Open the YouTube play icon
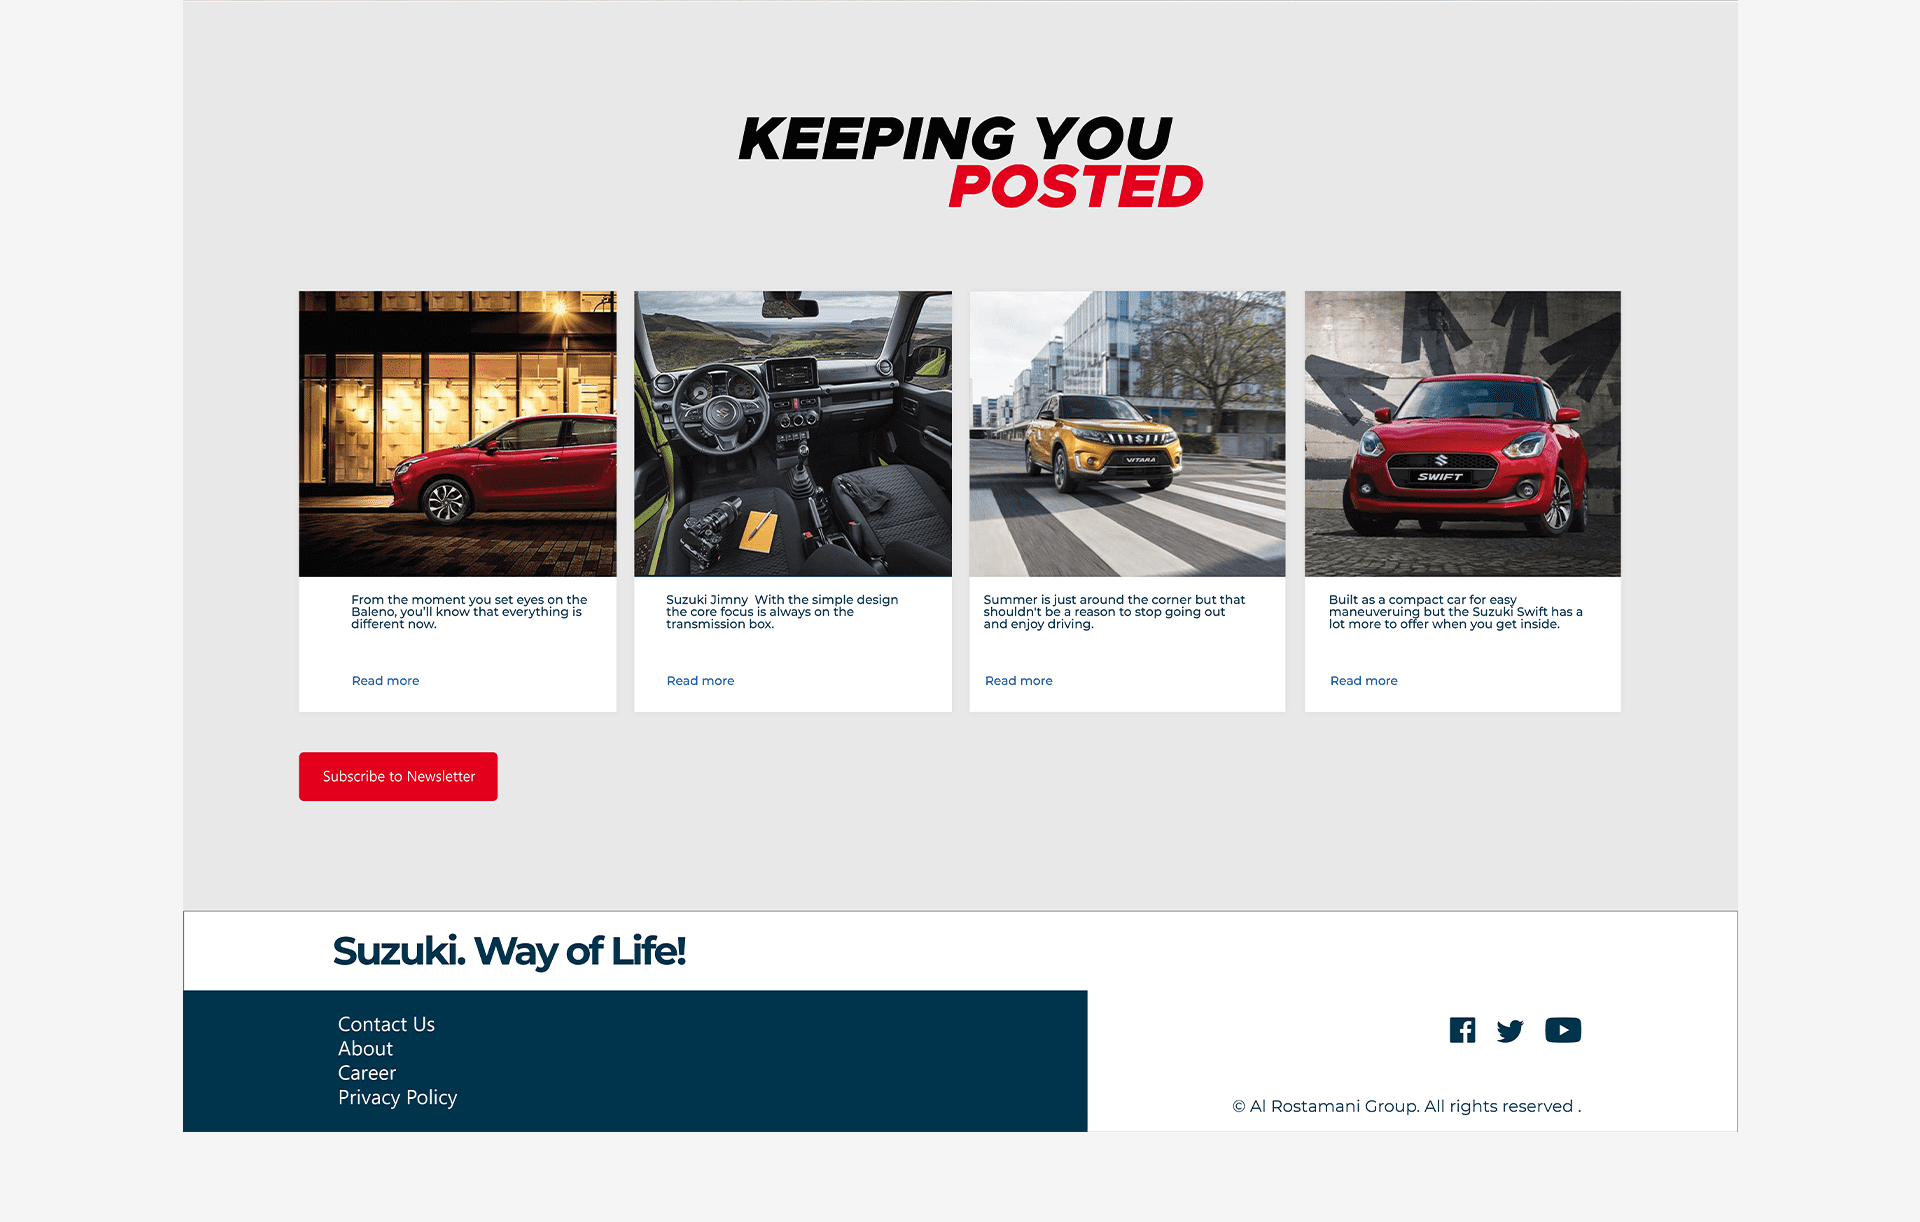This screenshot has width=1920, height=1222. [1563, 1030]
